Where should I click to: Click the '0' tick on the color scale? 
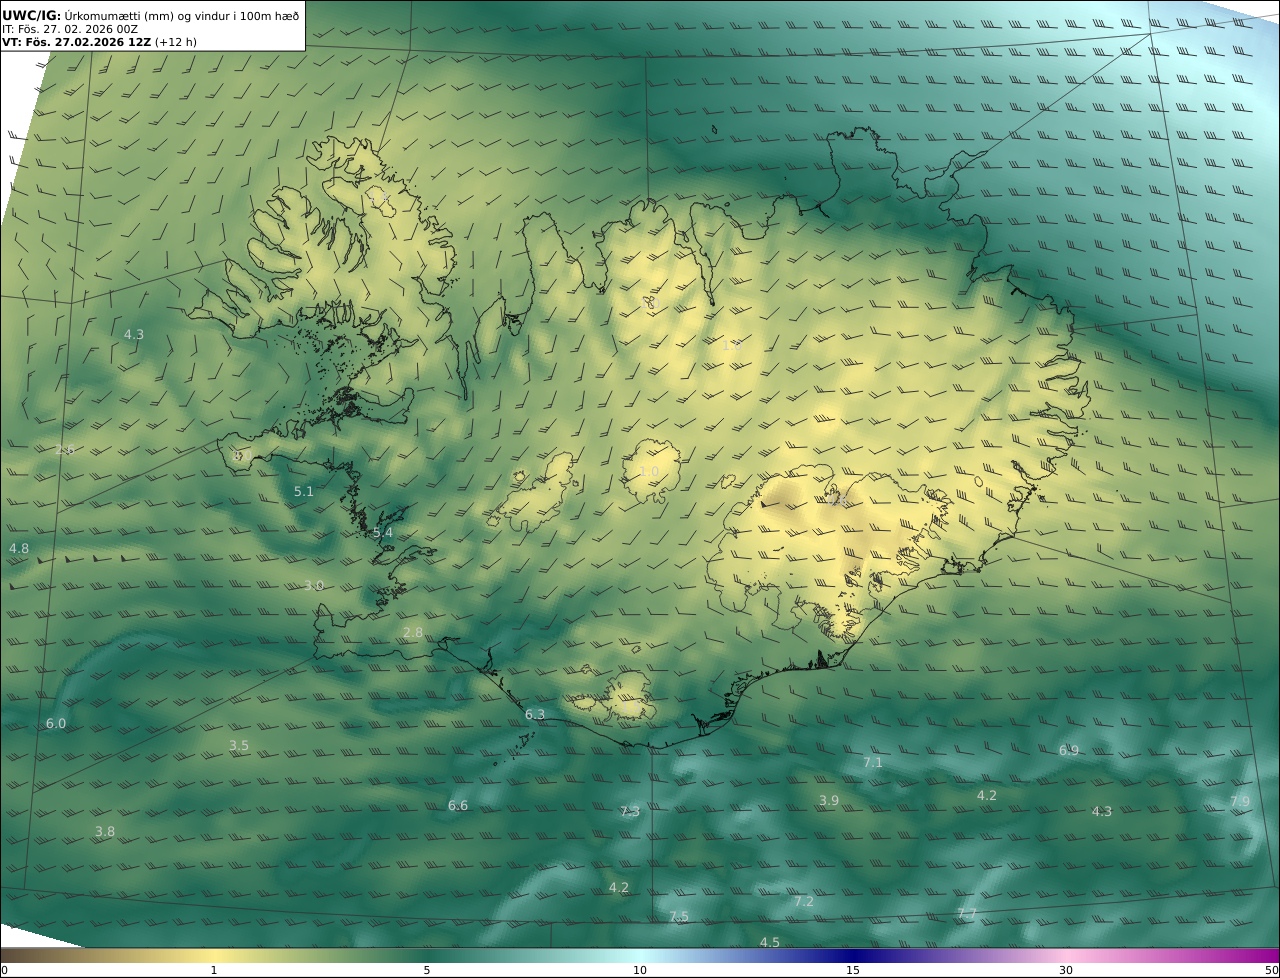[x=5, y=970]
